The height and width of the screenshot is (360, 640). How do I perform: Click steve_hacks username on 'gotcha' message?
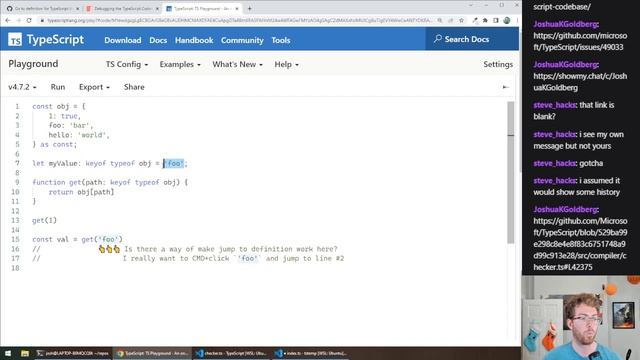coord(554,163)
